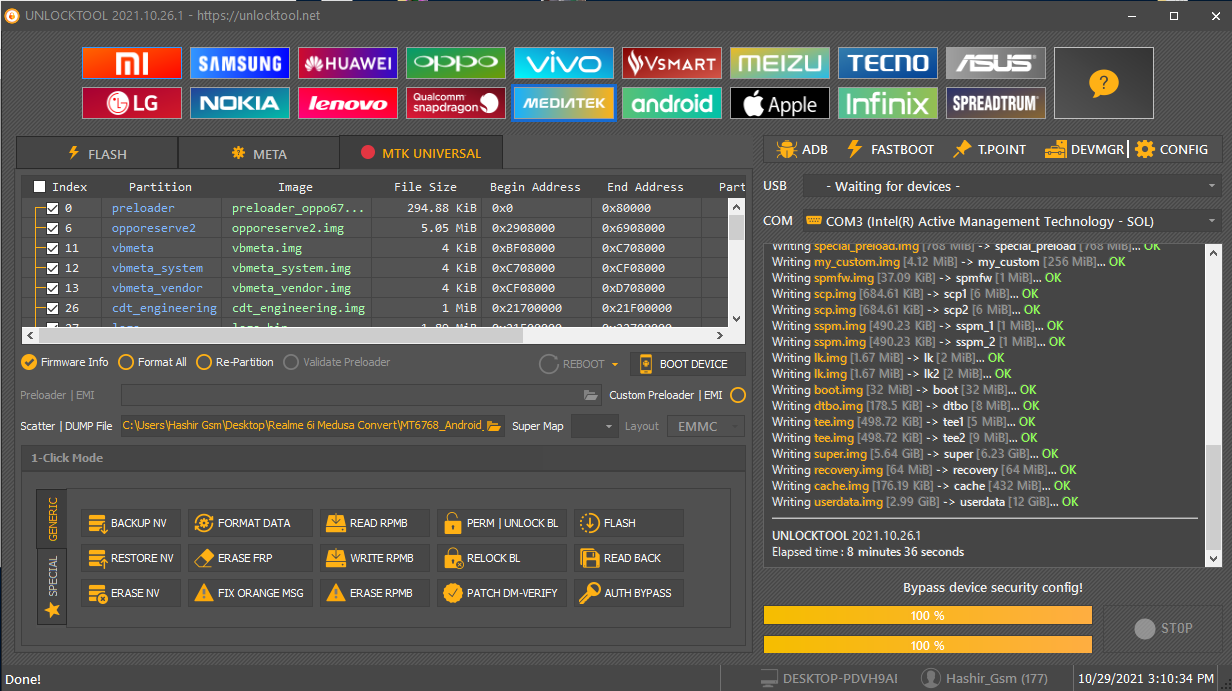Select the MediaTek chipset icon
This screenshot has height=691, width=1232.
pyautogui.click(x=564, y=103)
